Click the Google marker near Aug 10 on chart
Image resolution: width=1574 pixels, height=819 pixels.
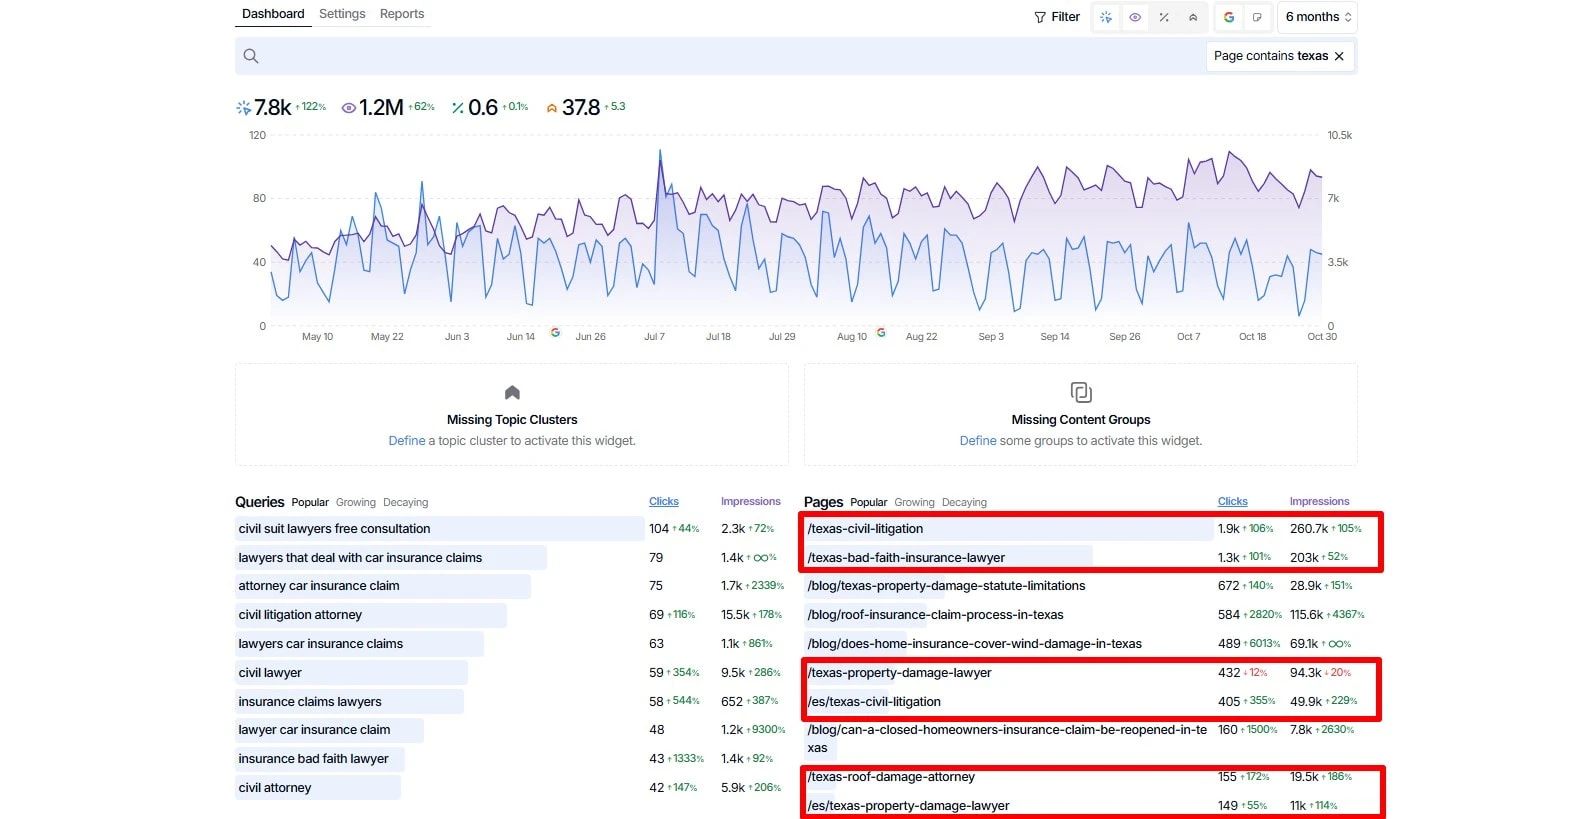pos(881,332)
